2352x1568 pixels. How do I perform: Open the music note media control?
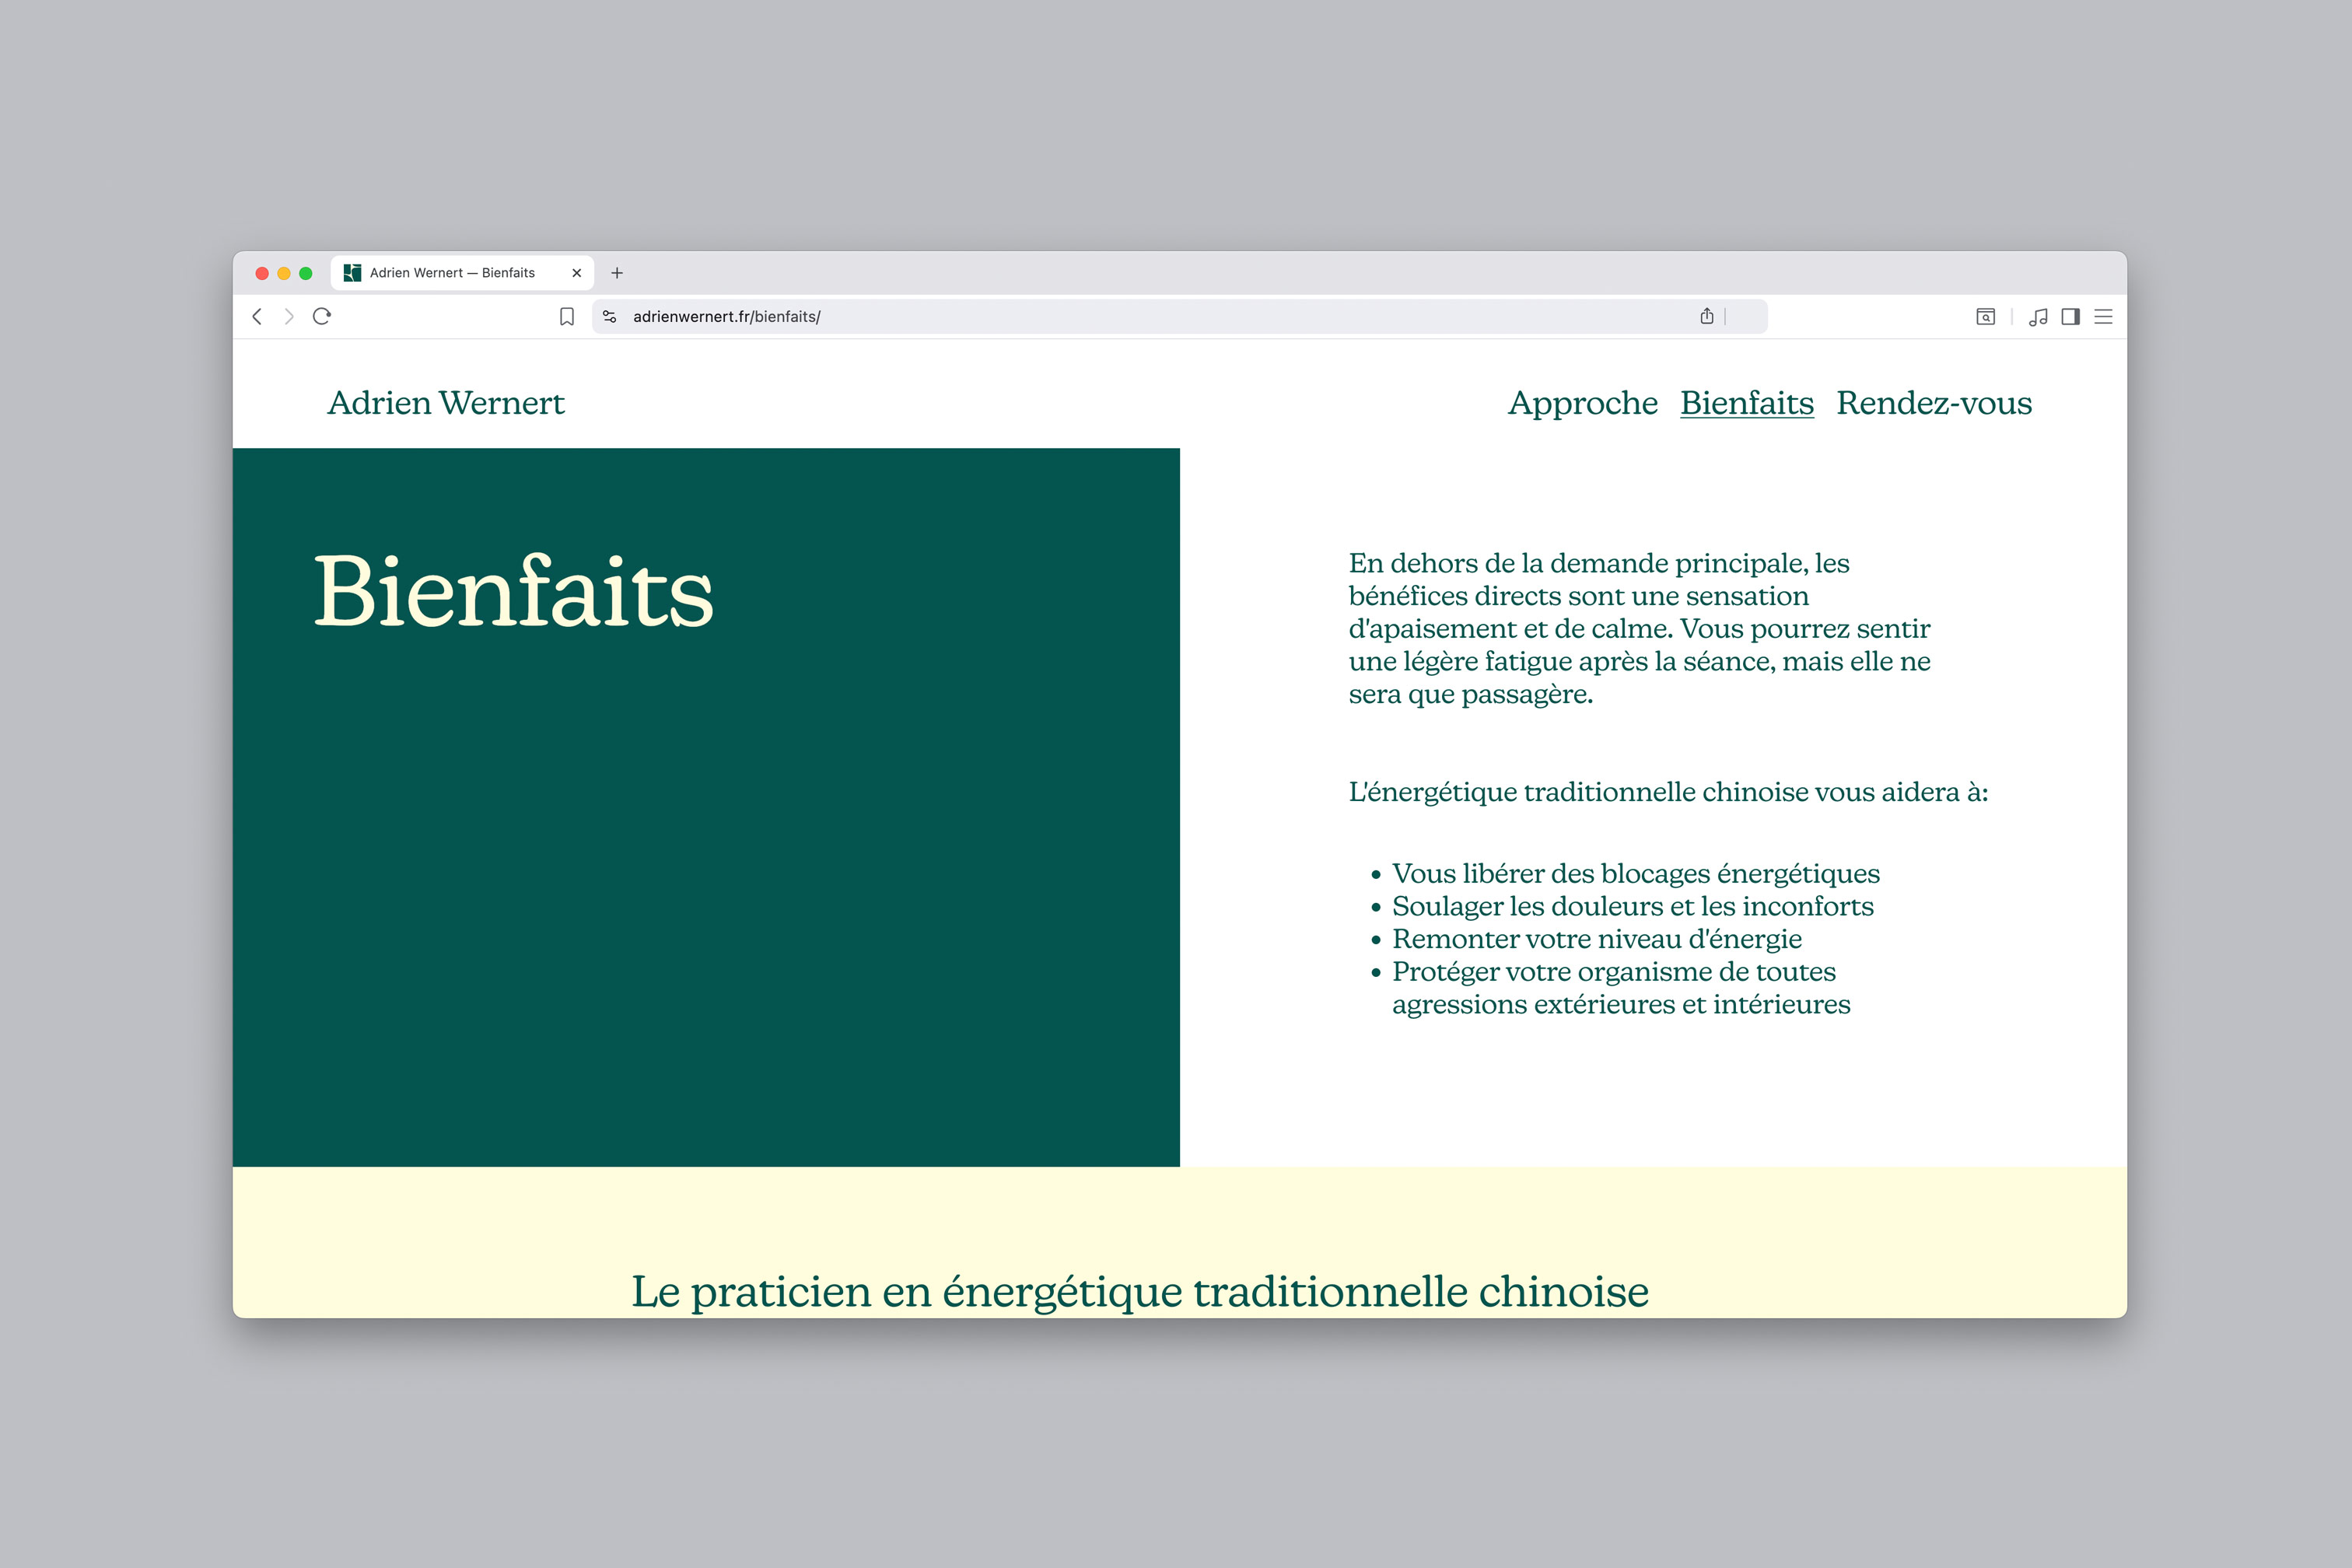[2038, 316]
